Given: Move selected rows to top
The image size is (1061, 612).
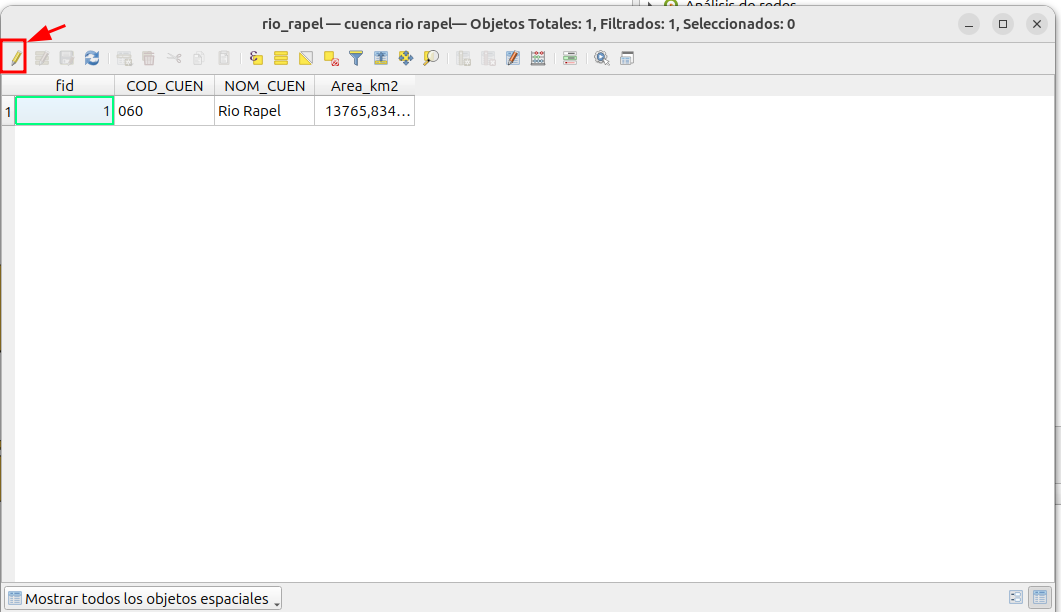Looking at the screenshot, I should 381,58.
